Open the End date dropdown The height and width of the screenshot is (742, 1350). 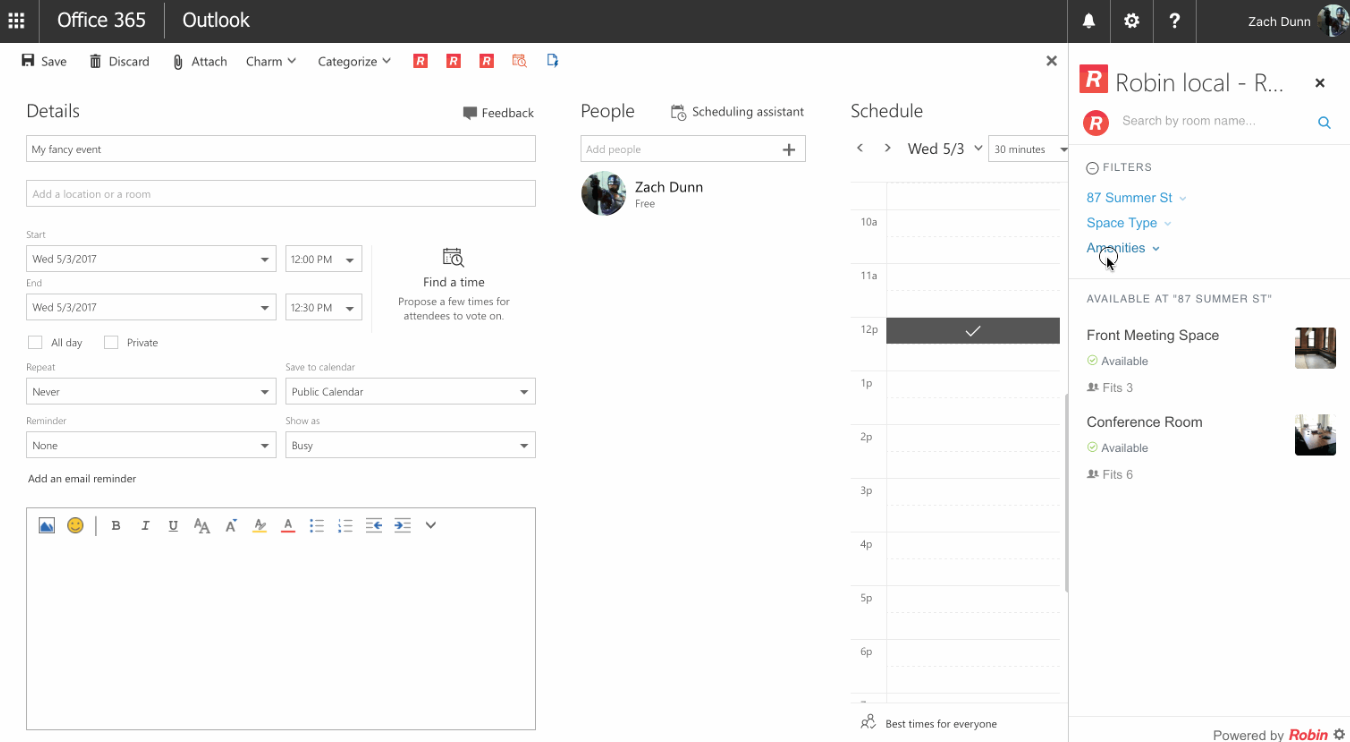151,307
